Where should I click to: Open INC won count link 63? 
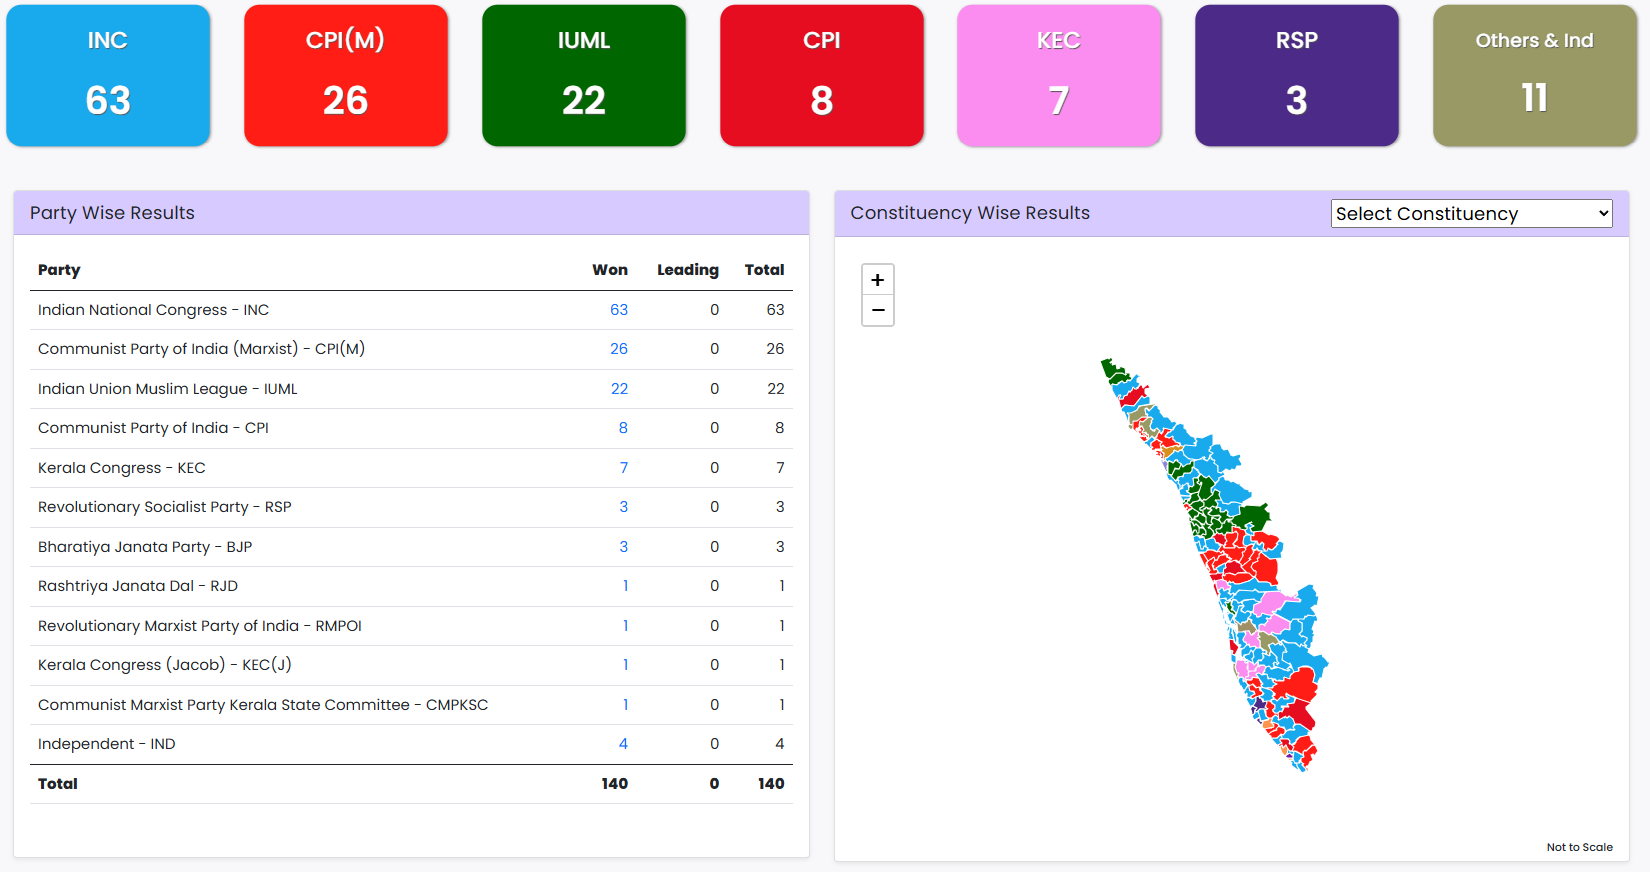tap(619, 310)
